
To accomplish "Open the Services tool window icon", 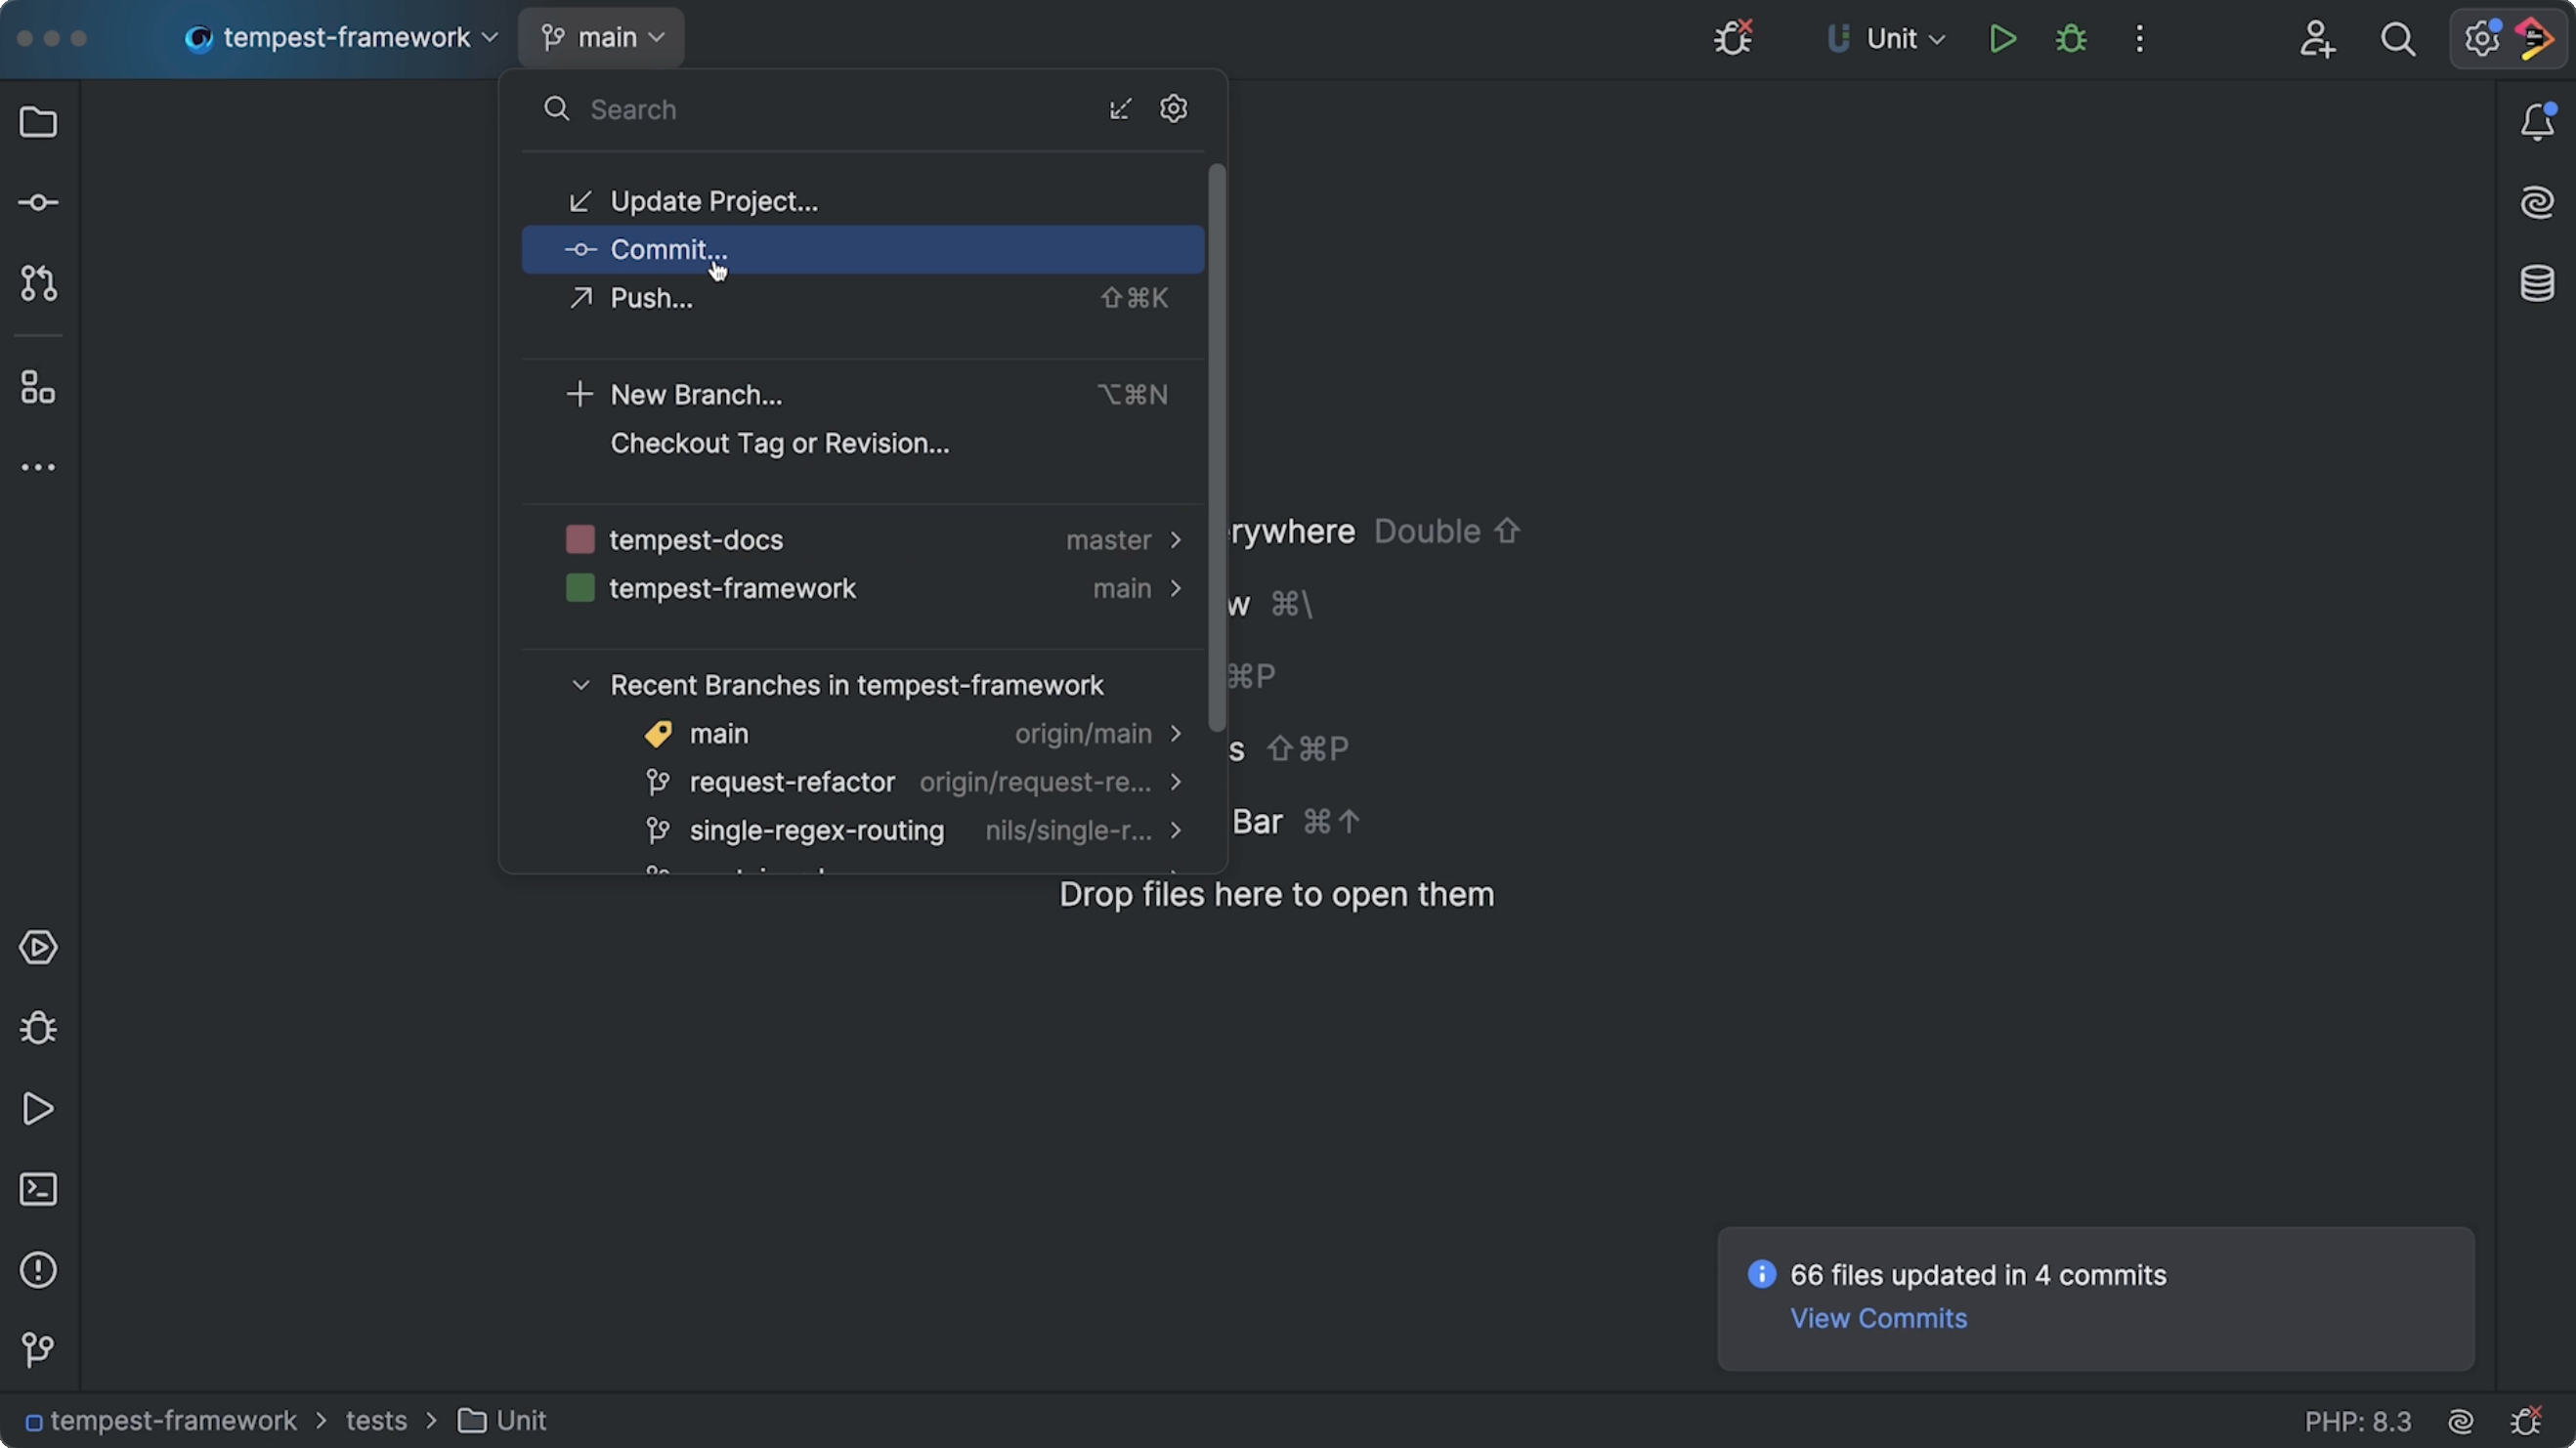I will click(x=38, y=947).
